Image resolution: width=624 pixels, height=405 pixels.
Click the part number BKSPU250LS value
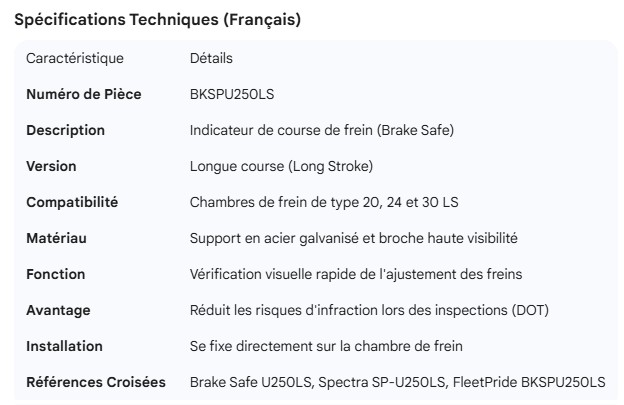point(232,94)
